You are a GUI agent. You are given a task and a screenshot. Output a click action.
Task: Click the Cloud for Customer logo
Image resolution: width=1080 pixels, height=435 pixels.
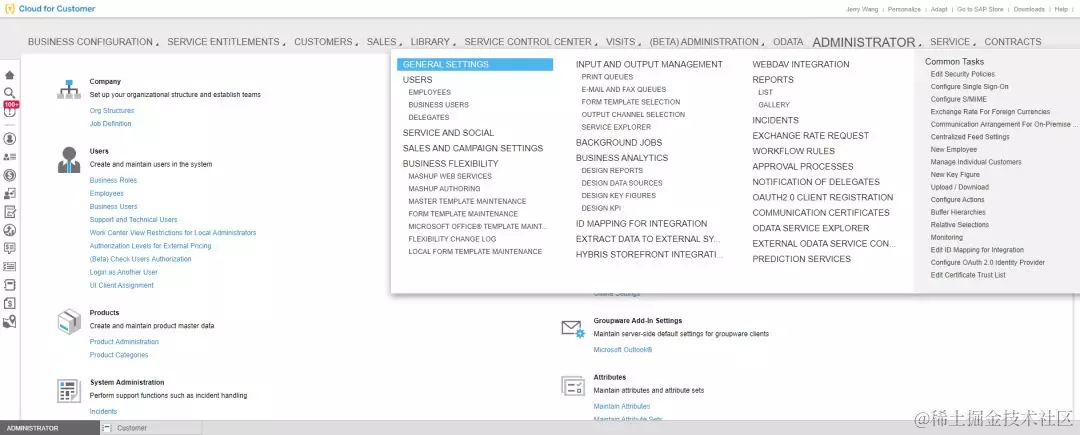coord(50,9)
